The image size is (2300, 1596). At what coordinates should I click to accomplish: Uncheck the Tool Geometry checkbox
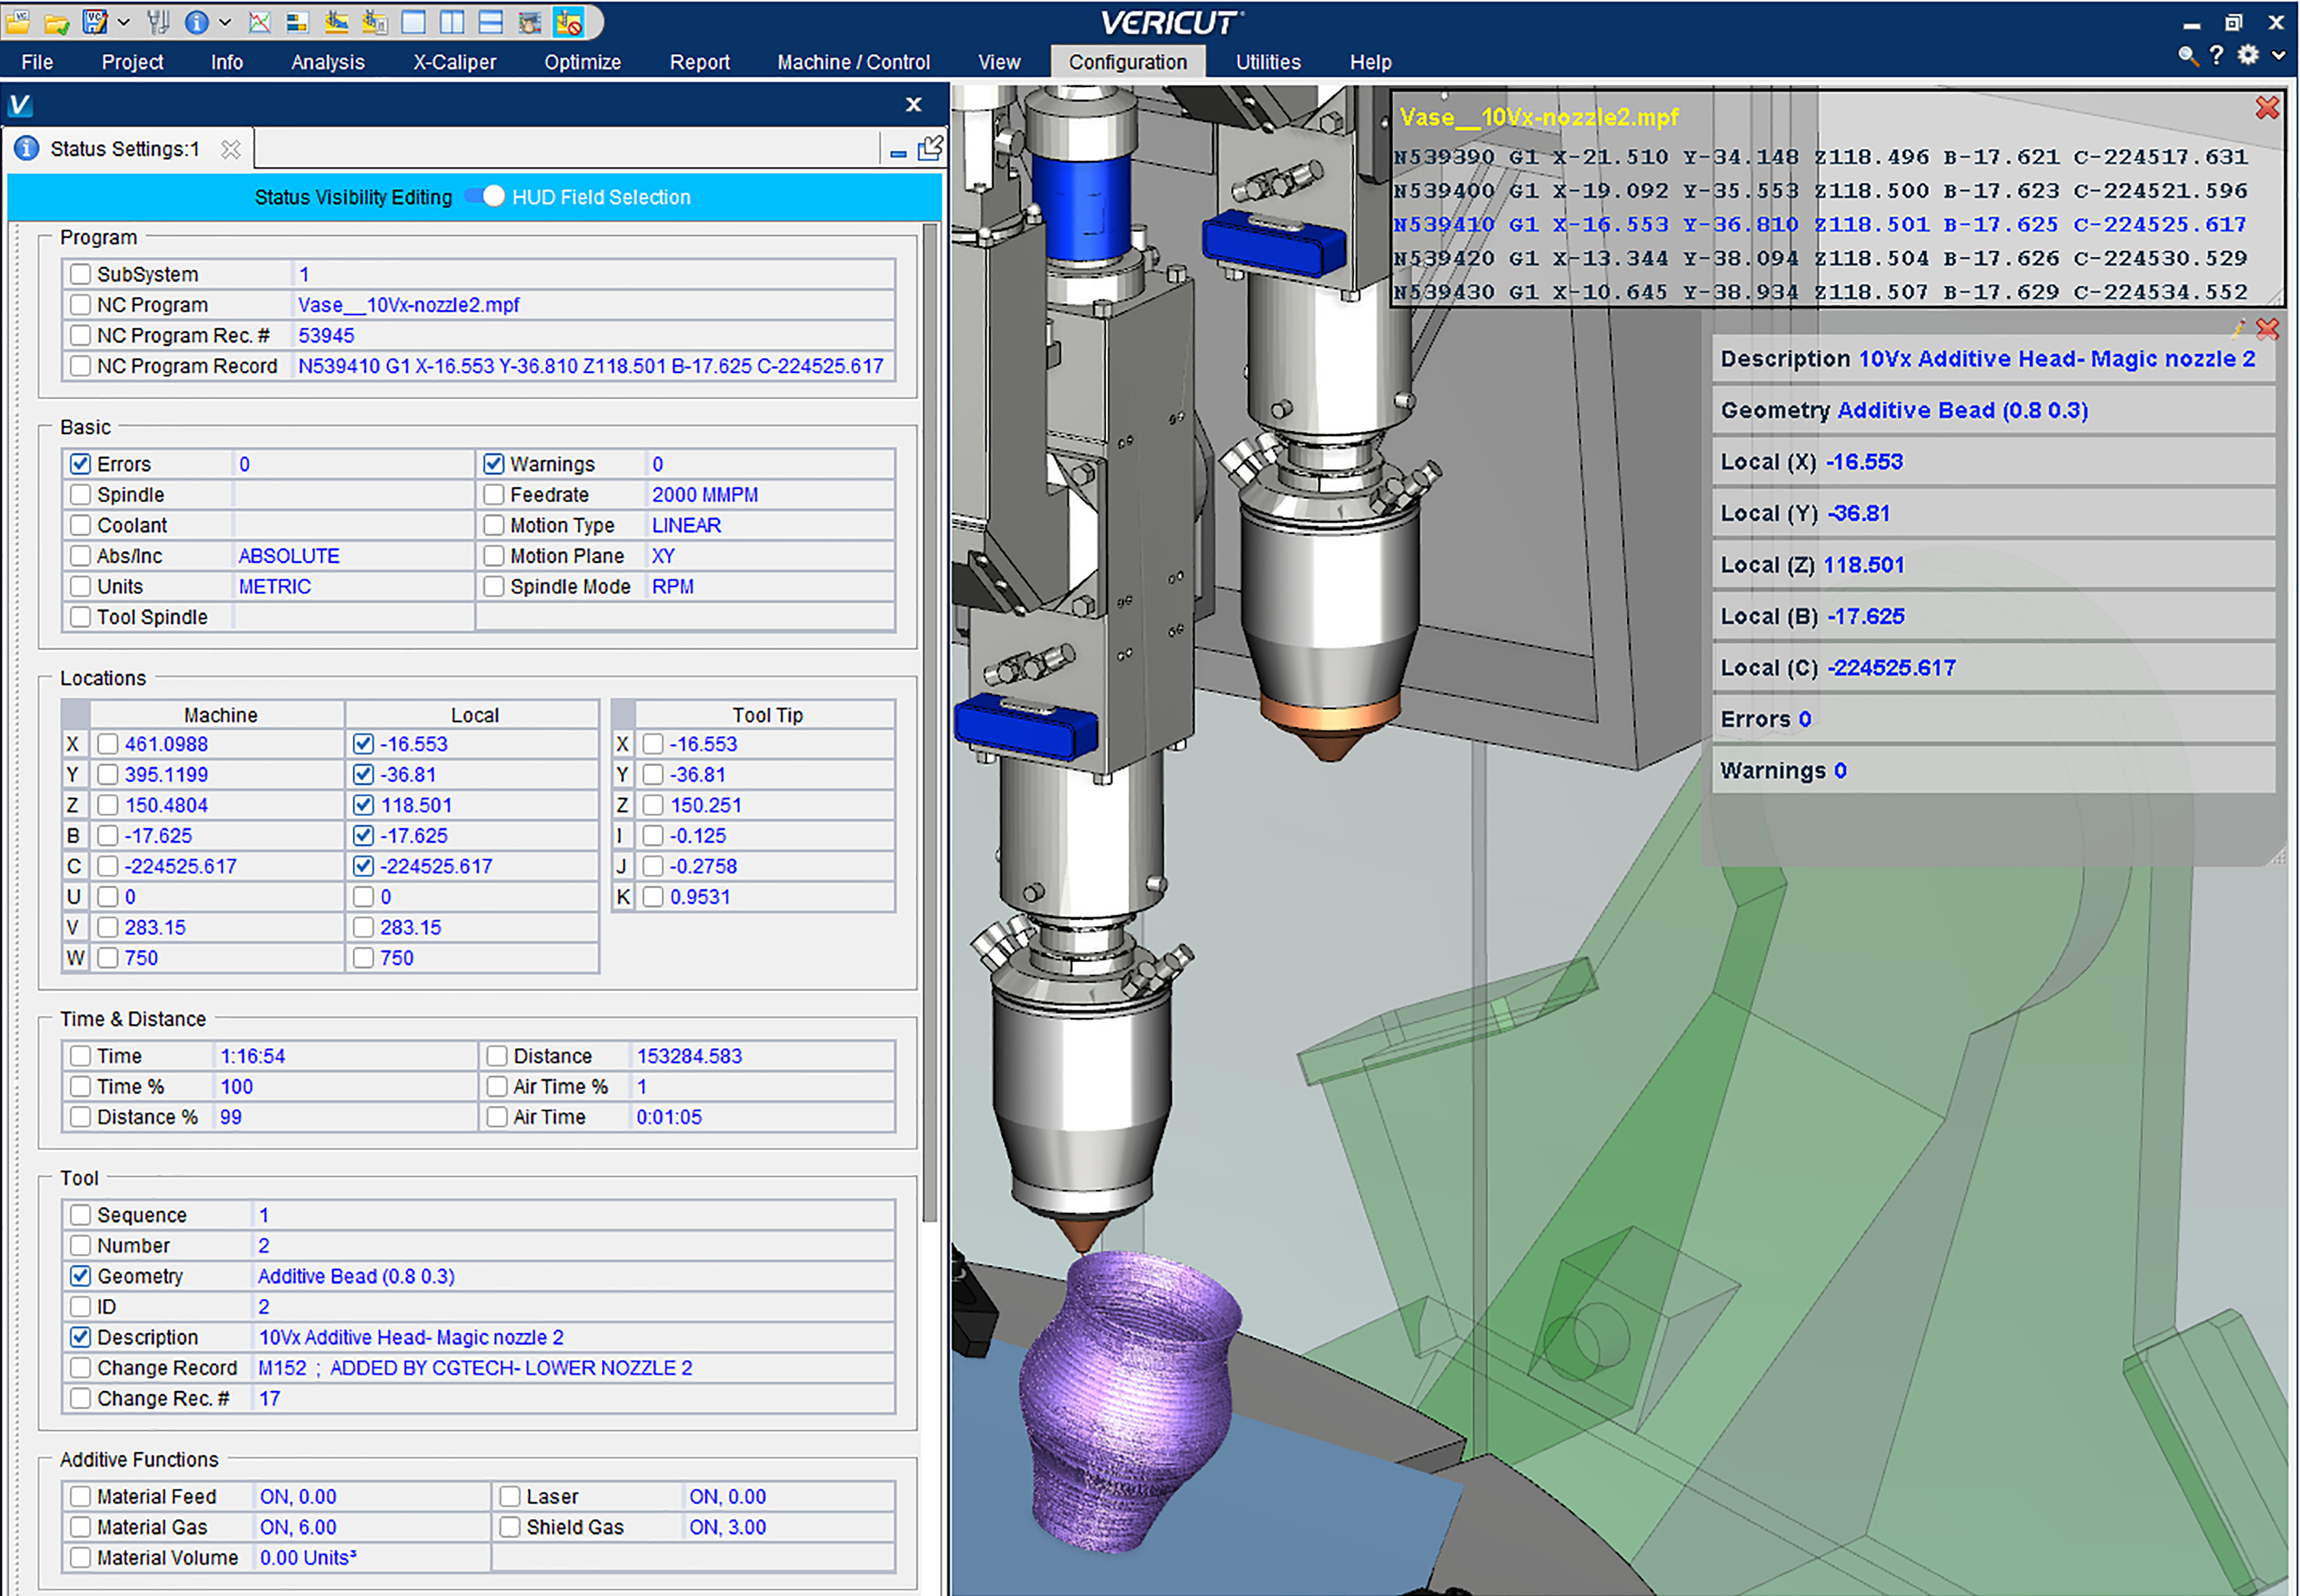click(81, 1276)
